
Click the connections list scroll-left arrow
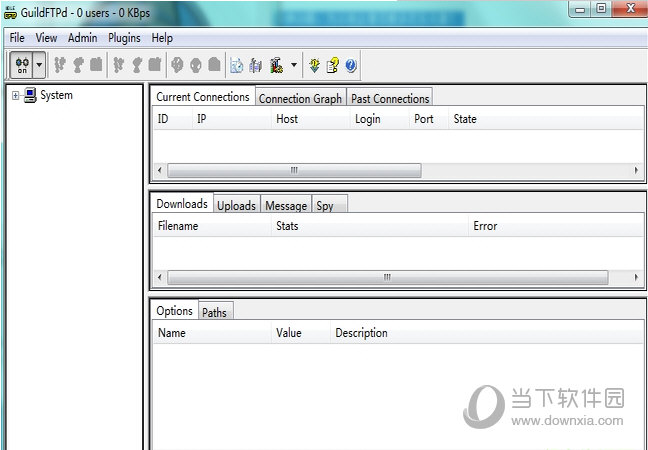(x=160, y=170)
